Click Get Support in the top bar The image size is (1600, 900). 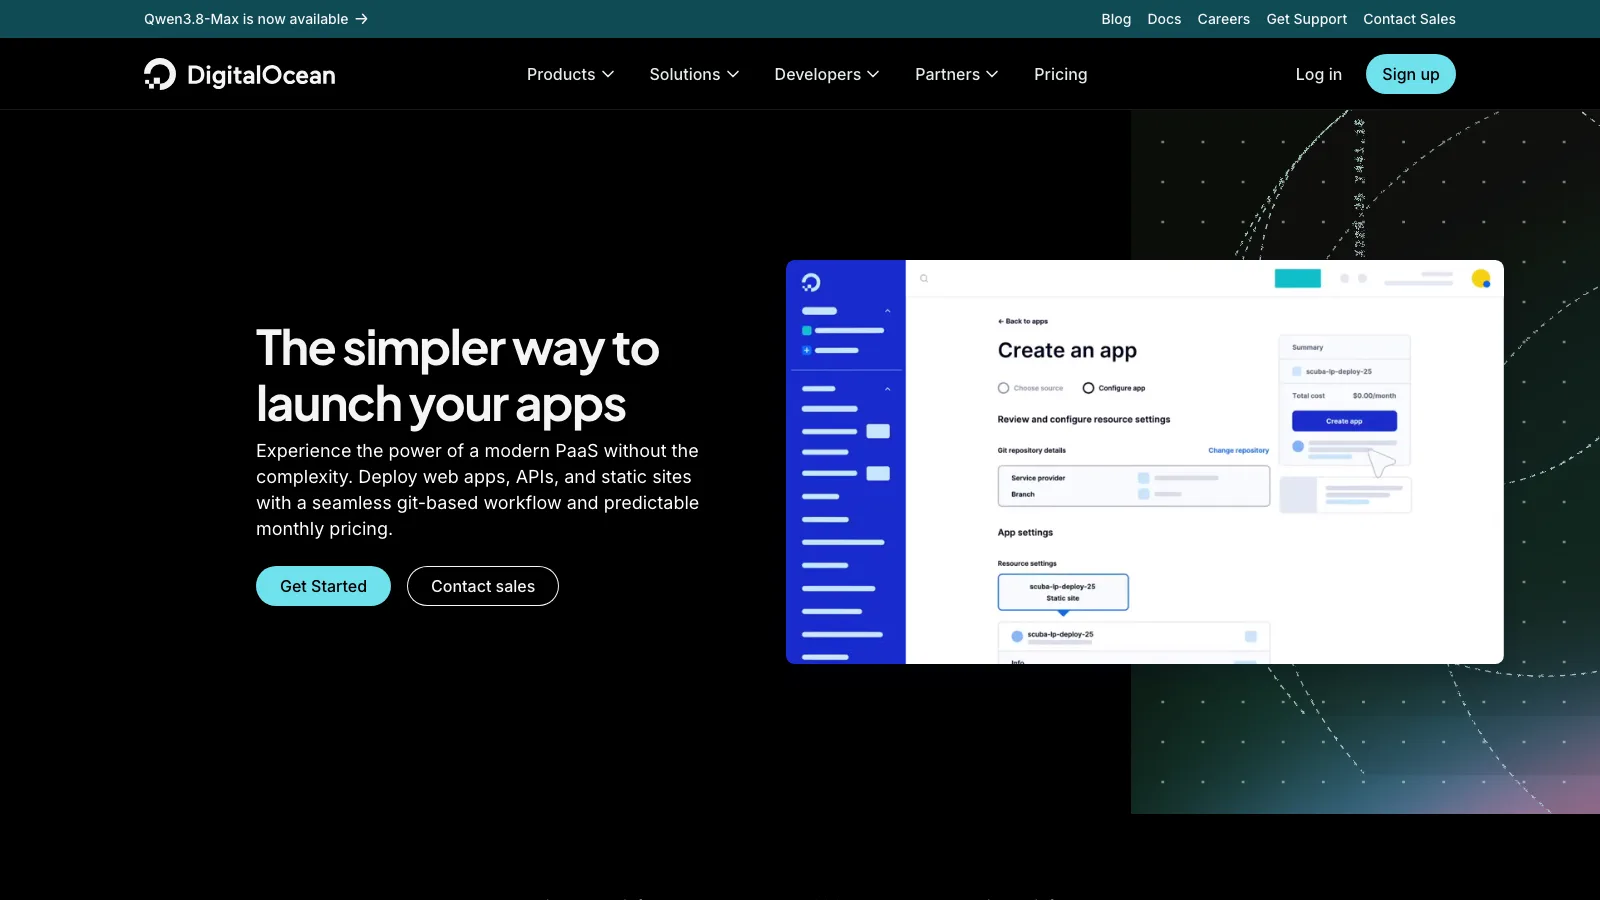coord(1307,19)
